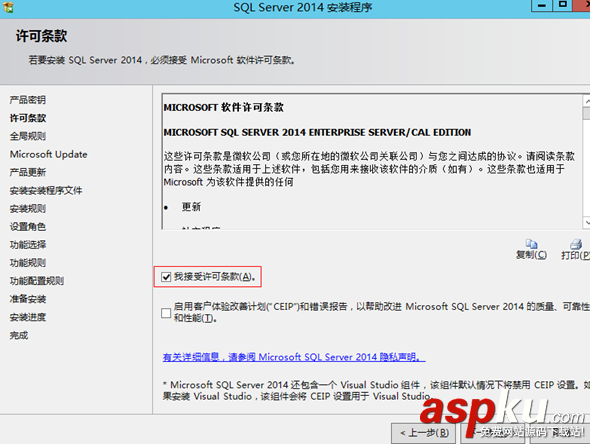This screenshot has width=590, height=444.
Task: Select the Microsoft Update step in the sidebar
Action: point(49,154)
